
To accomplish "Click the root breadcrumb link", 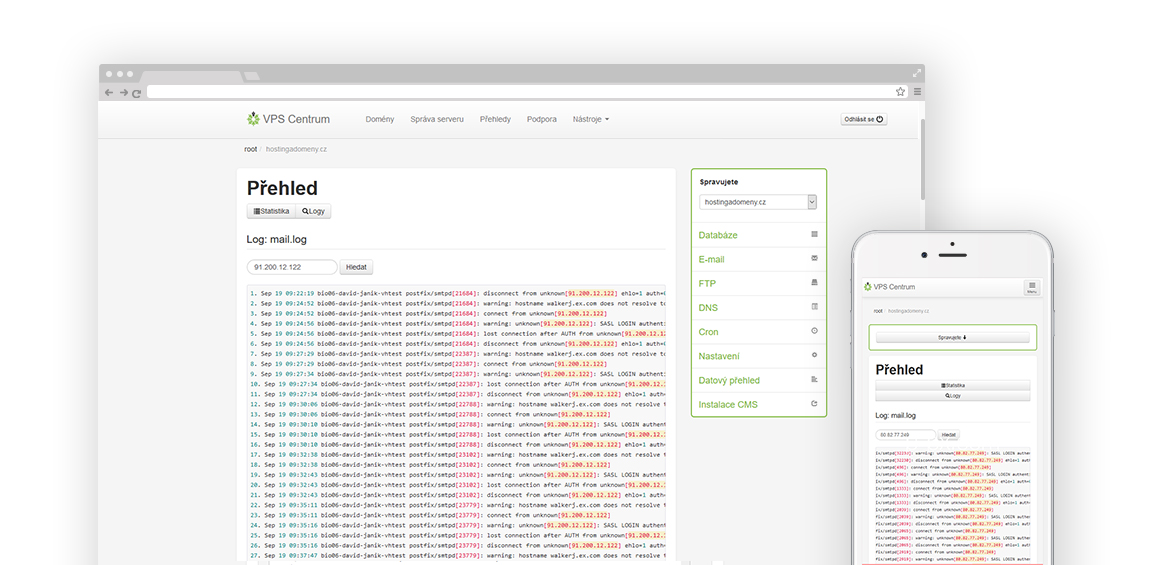I will pos(250,149).
